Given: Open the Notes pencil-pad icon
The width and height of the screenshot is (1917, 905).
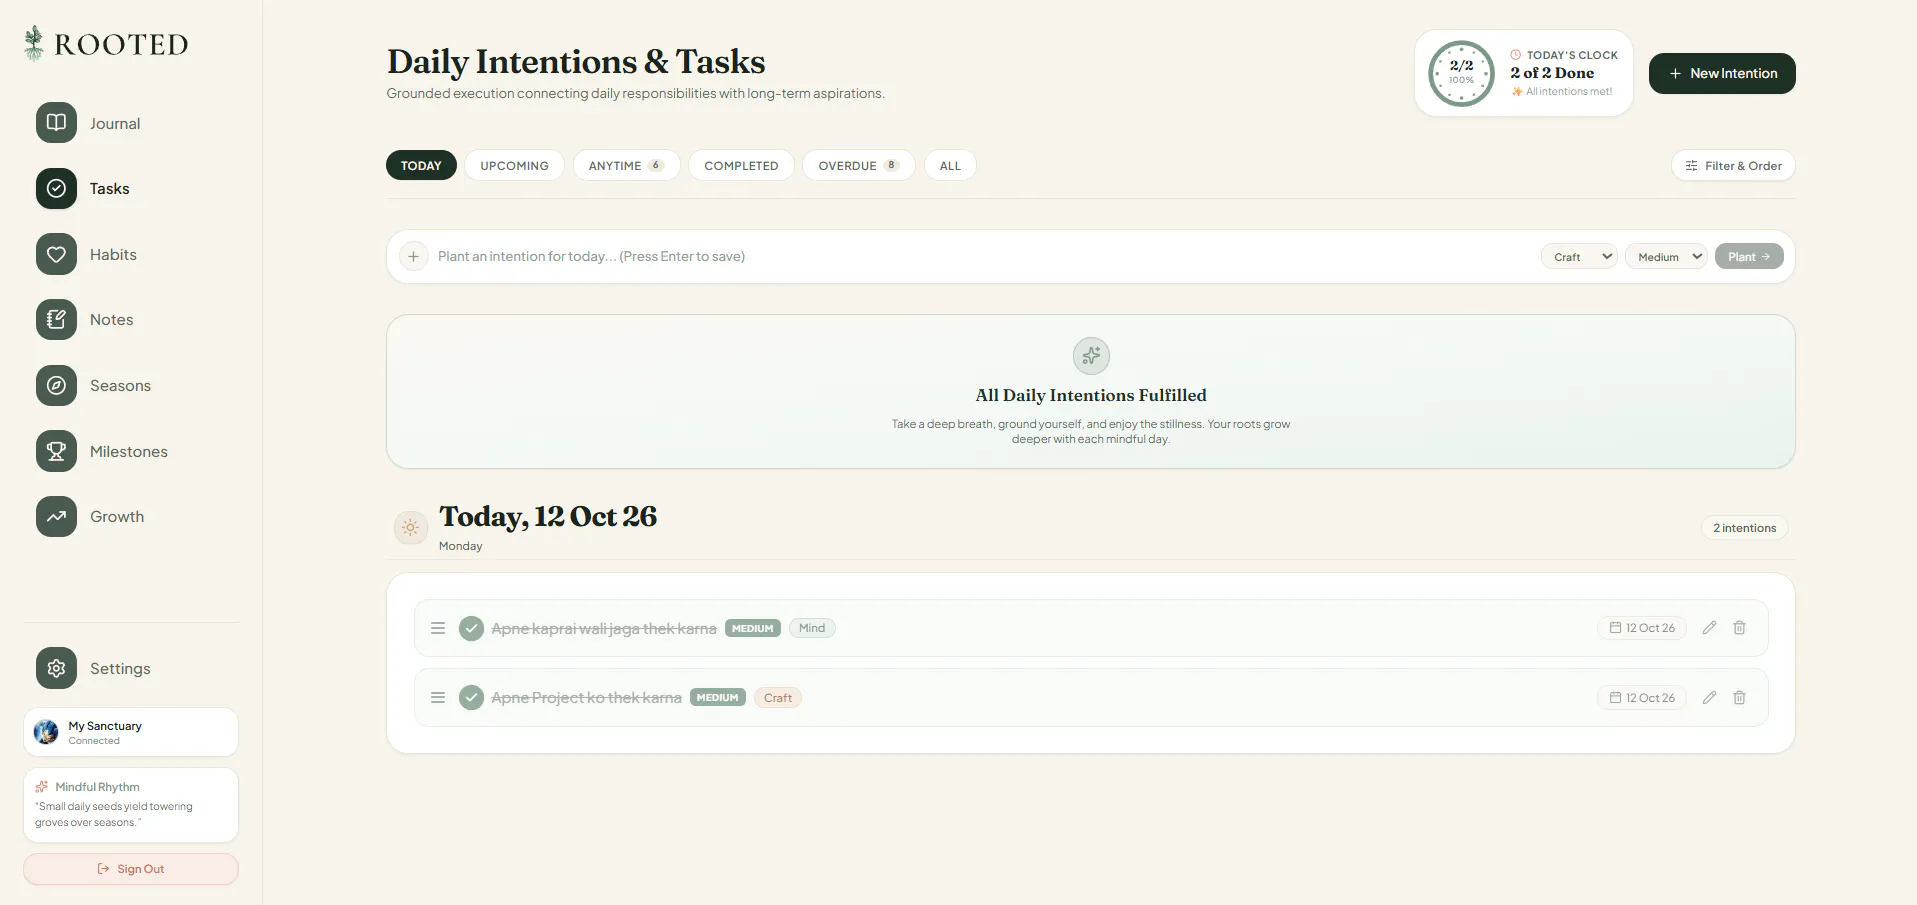Looking at the screenshot, I should tap(56, 319).
